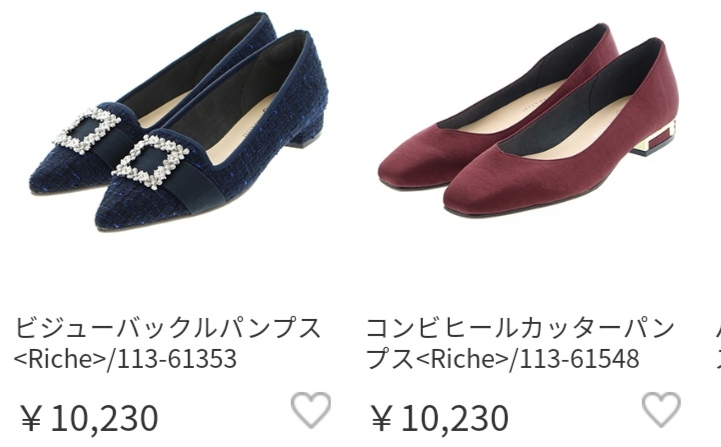Select product code 113-61548 text
Viewport: 721px width, 447px height.
point(579,359)
